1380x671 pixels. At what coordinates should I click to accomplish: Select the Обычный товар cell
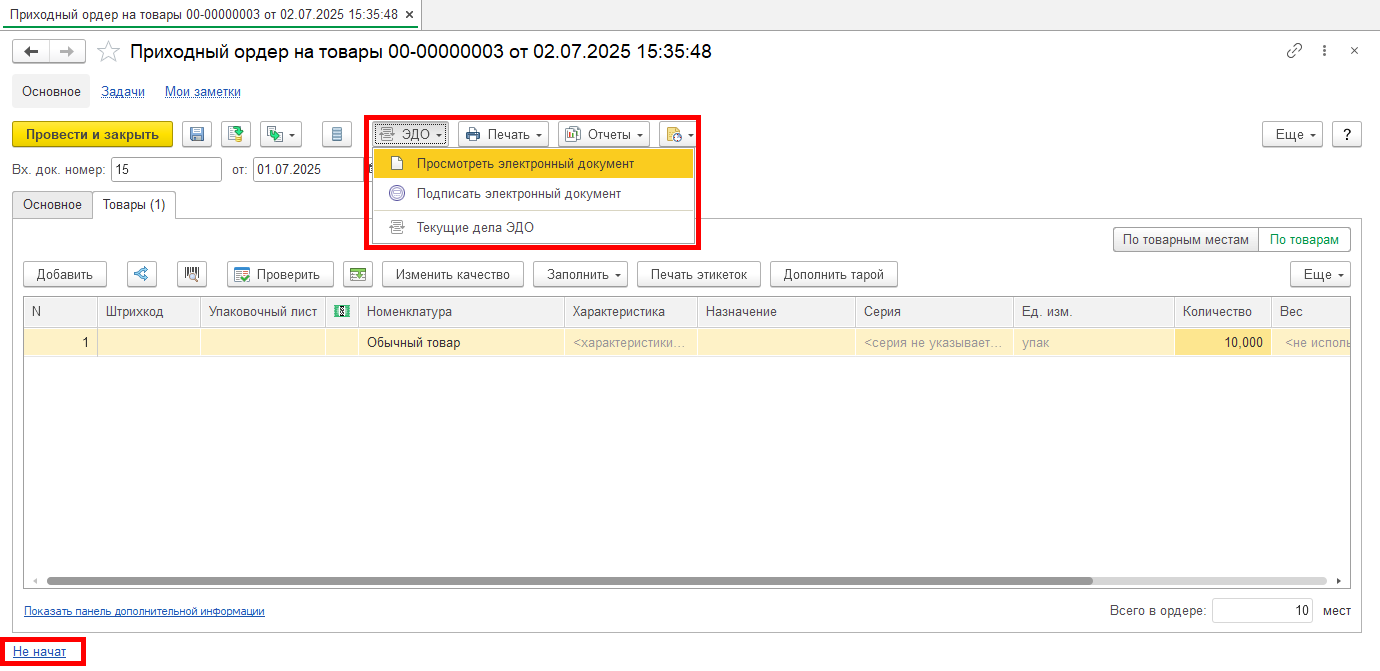click(x=461, y=343)
